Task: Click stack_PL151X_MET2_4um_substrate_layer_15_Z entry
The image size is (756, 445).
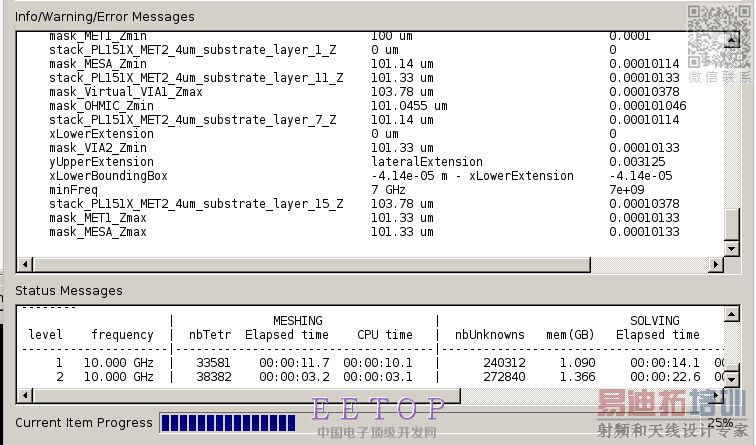Action: (x=196, y=204)
